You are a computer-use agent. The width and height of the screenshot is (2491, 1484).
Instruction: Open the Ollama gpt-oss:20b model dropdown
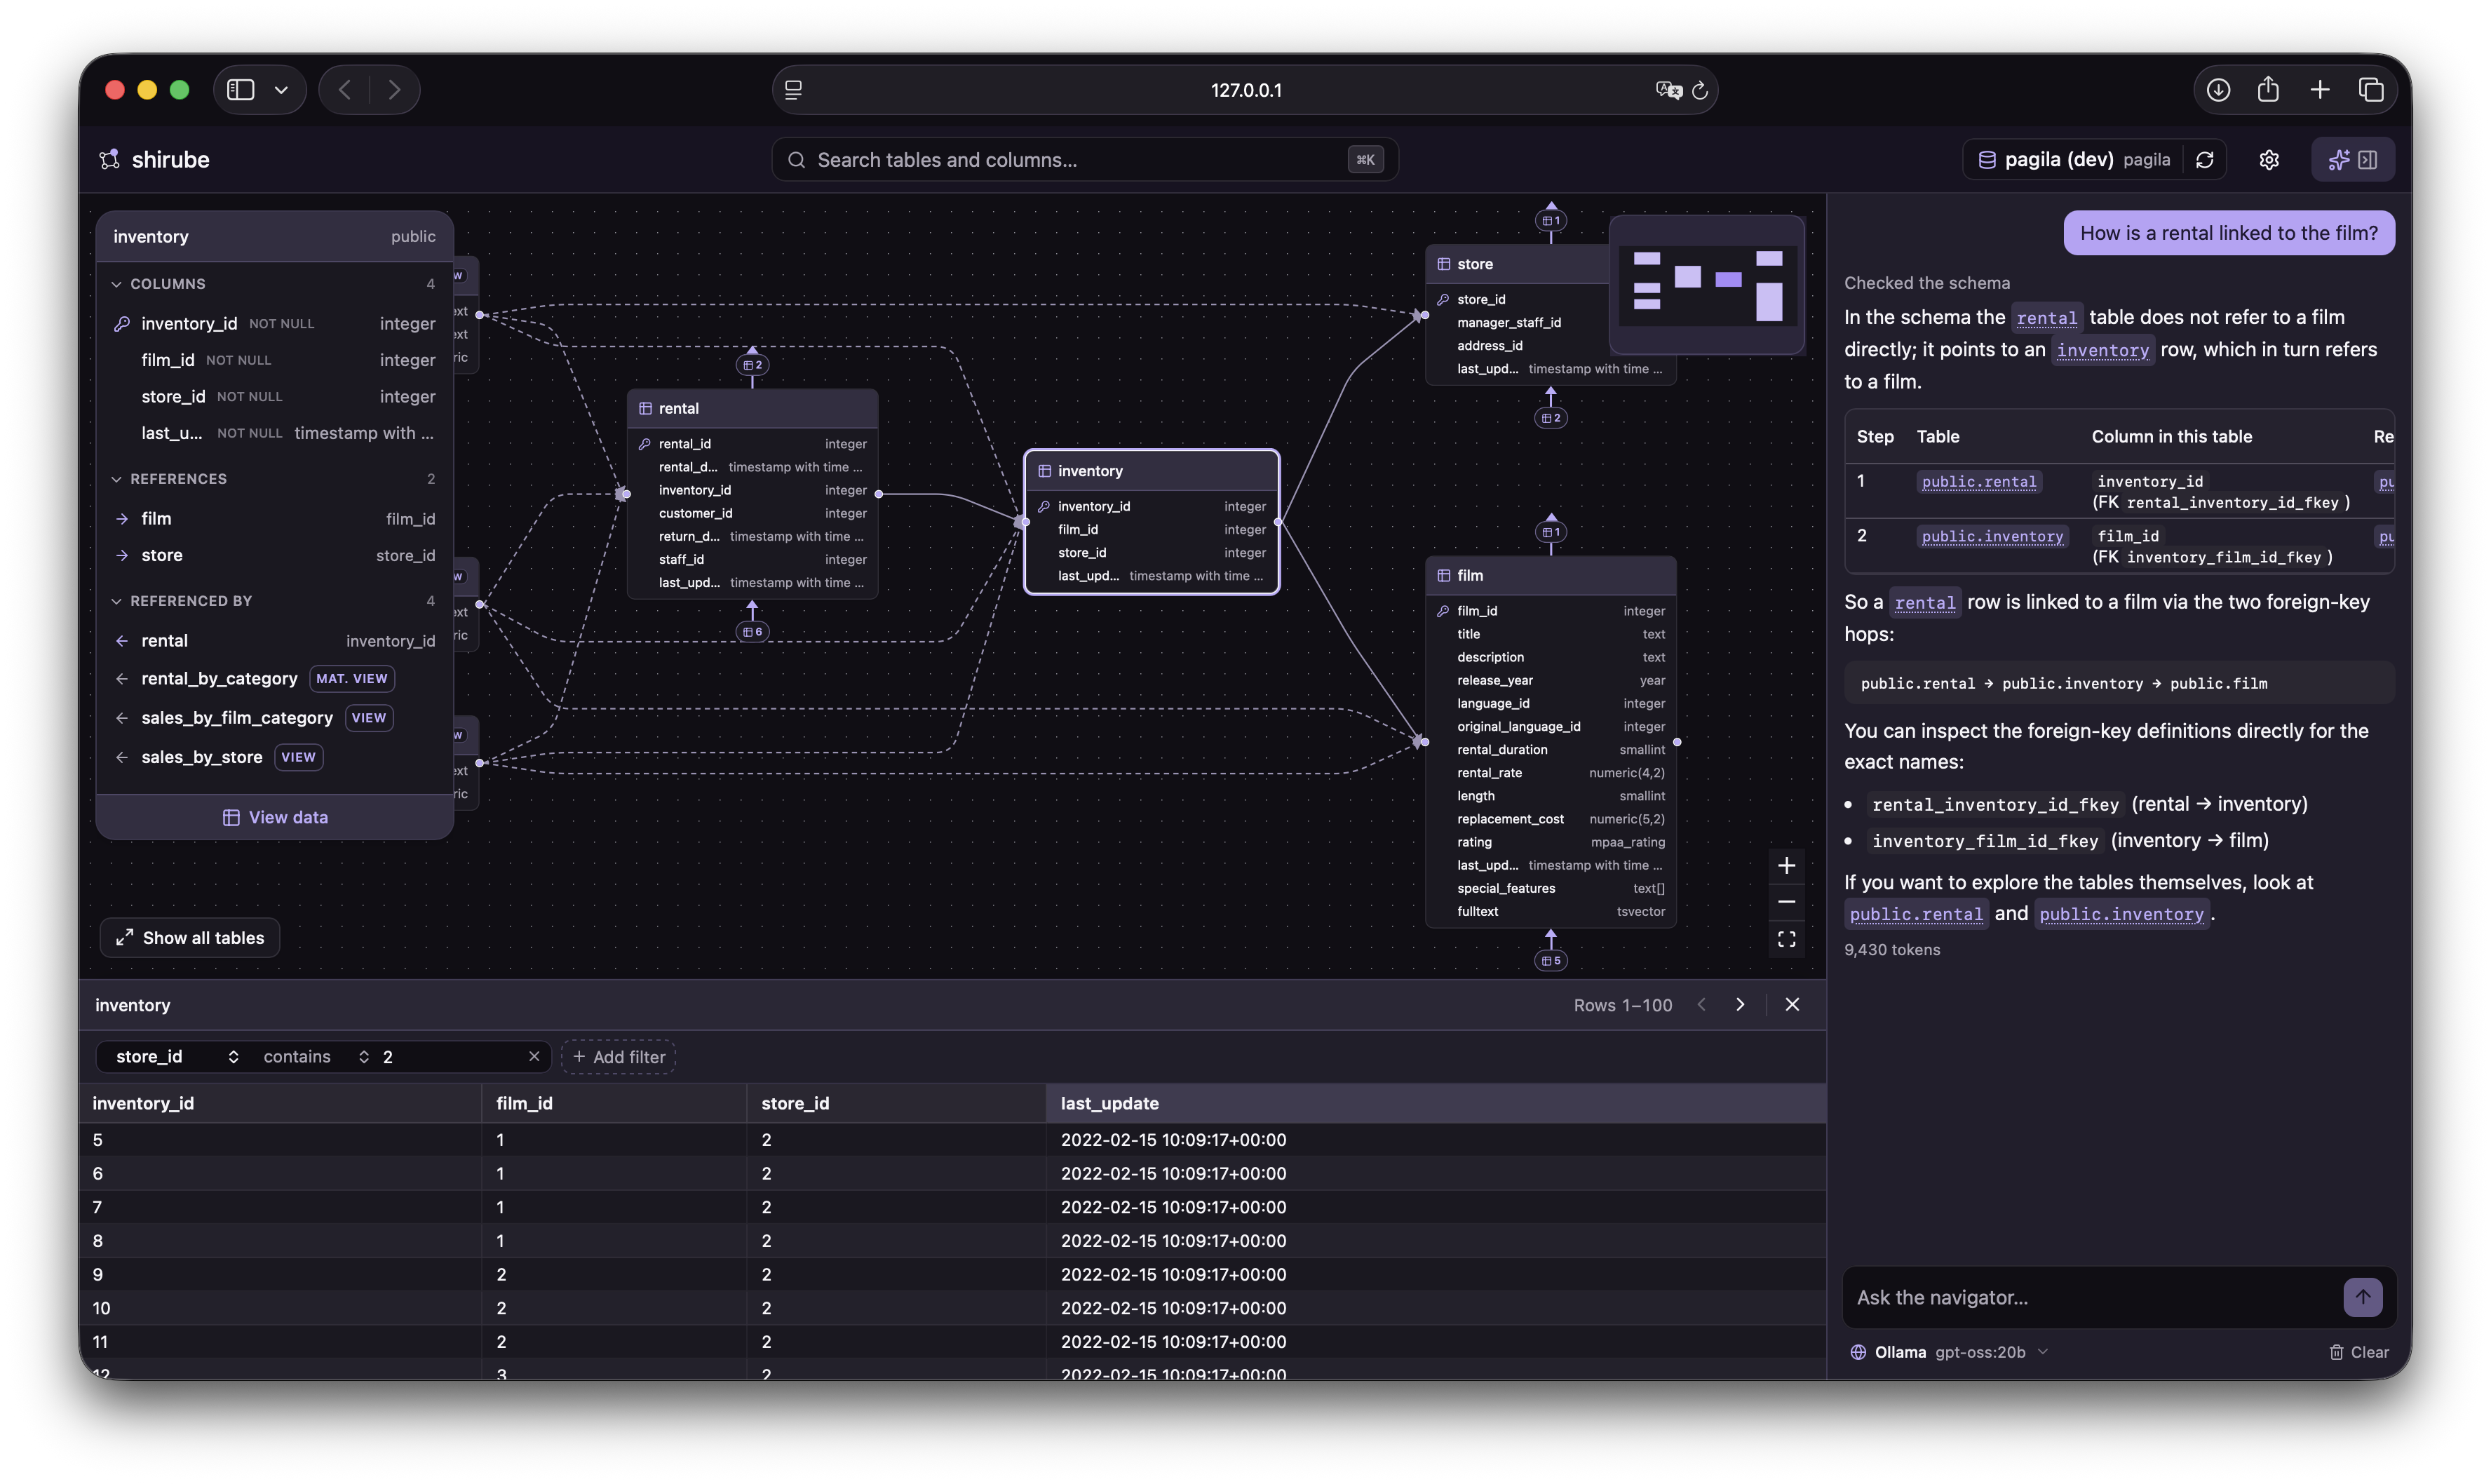tap(1950, 1352)
